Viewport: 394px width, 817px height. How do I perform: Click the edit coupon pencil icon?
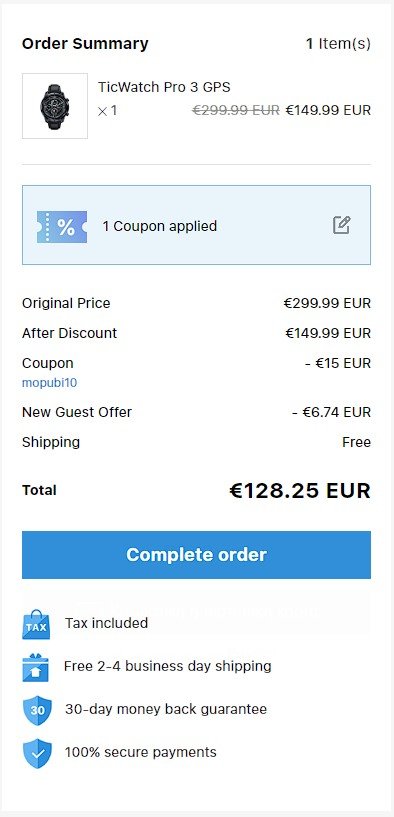pos(341,225)
